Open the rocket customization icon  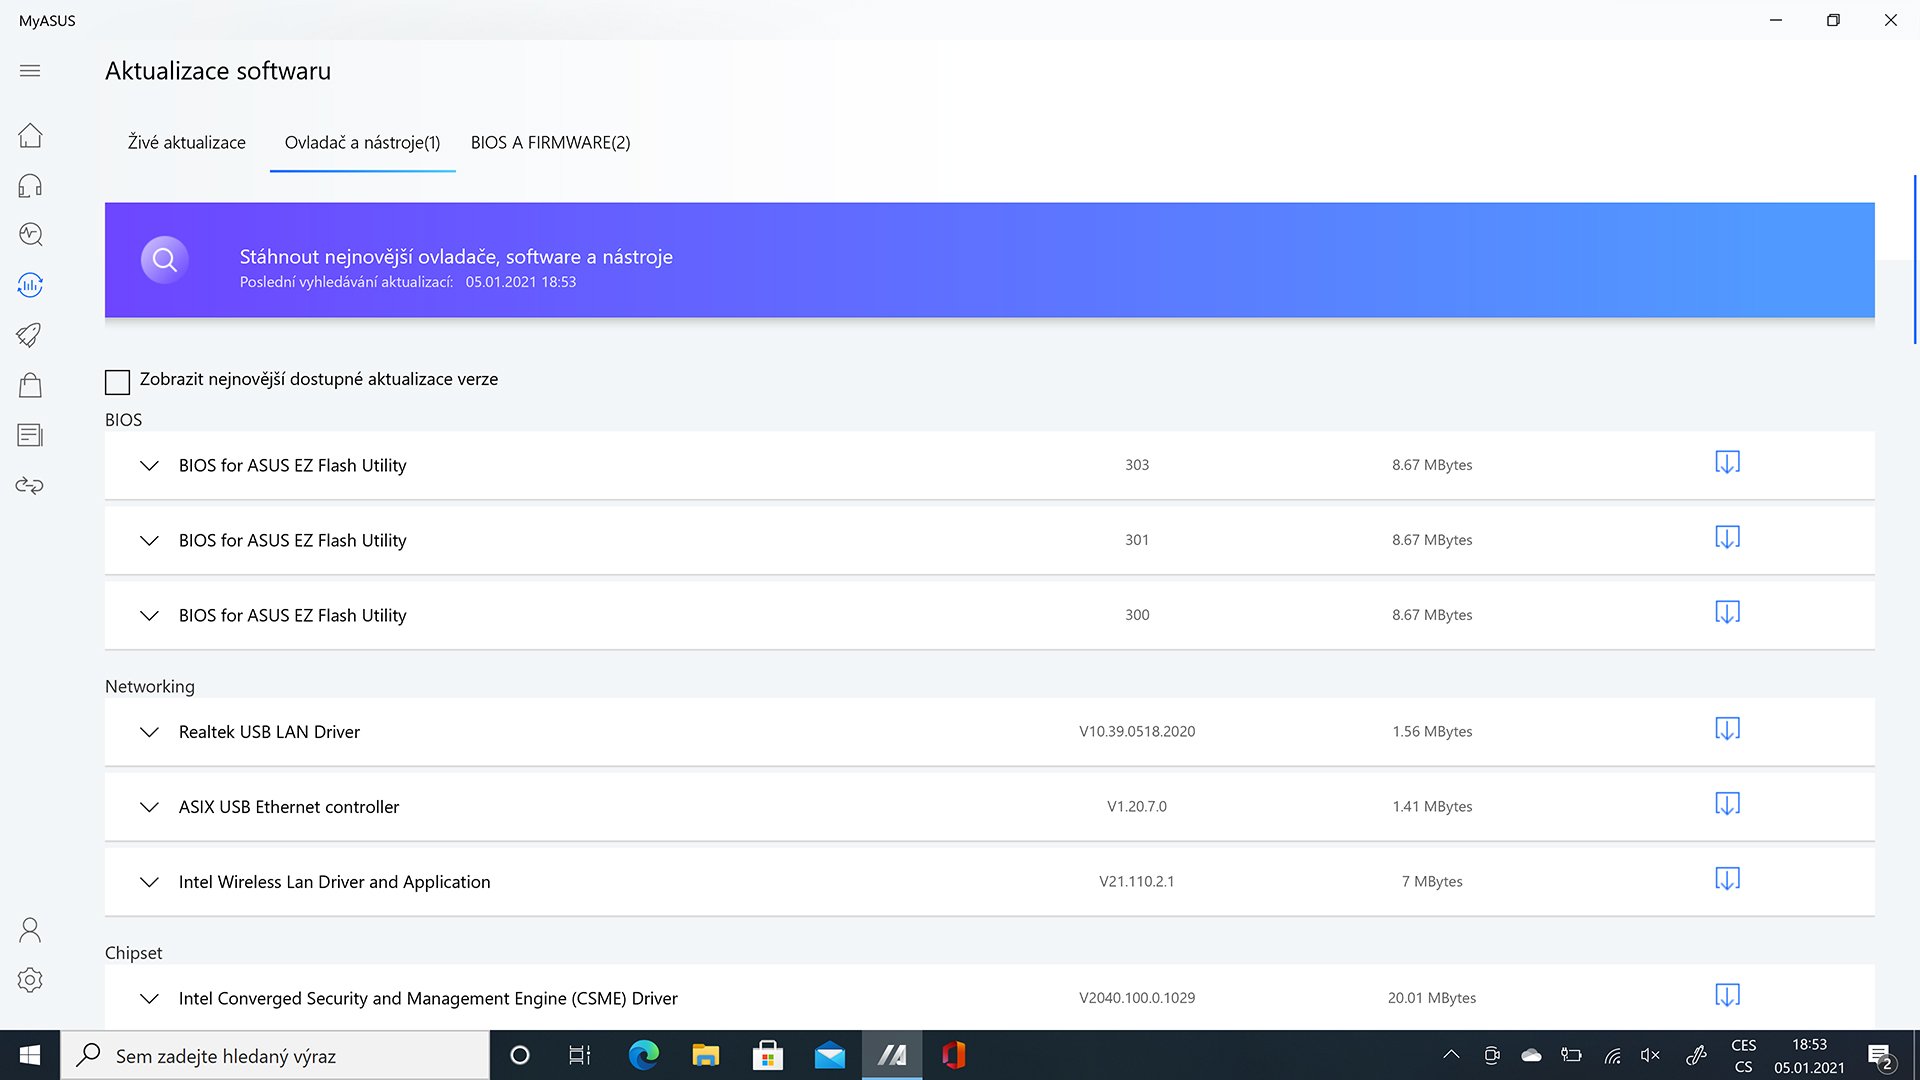pos(30,335)
